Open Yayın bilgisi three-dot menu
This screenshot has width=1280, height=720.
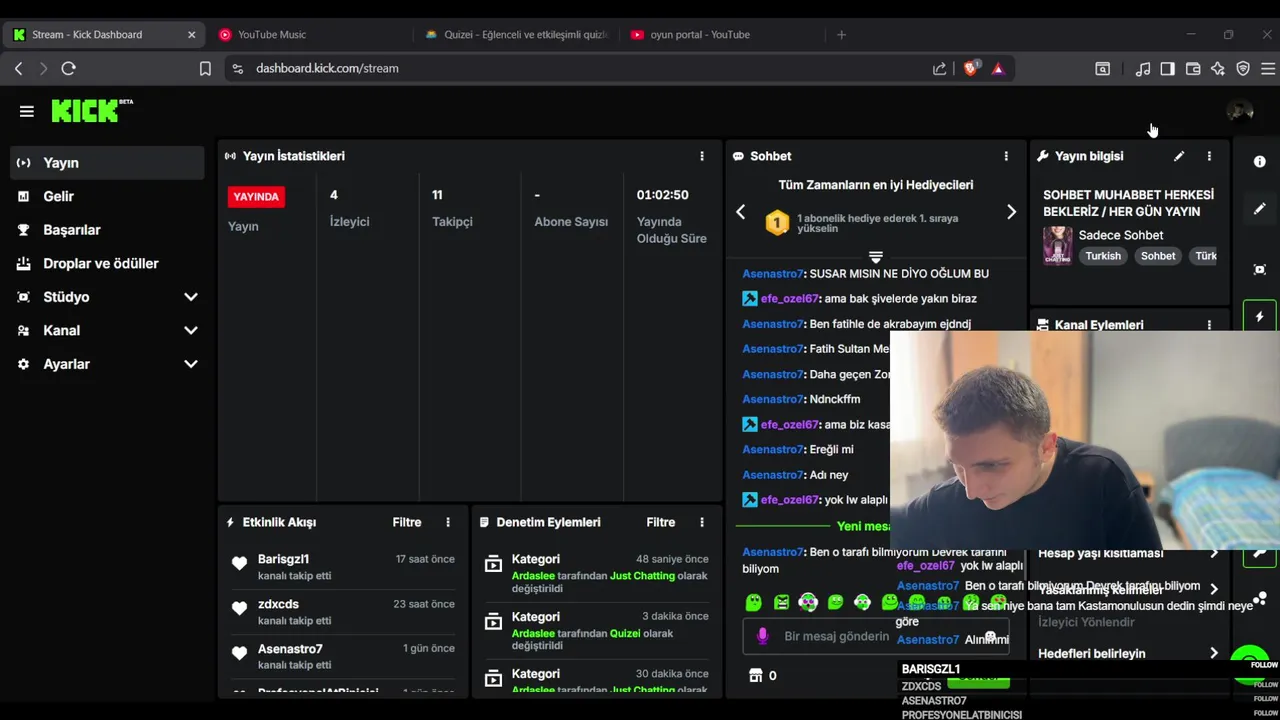(x=1209, y=156)
